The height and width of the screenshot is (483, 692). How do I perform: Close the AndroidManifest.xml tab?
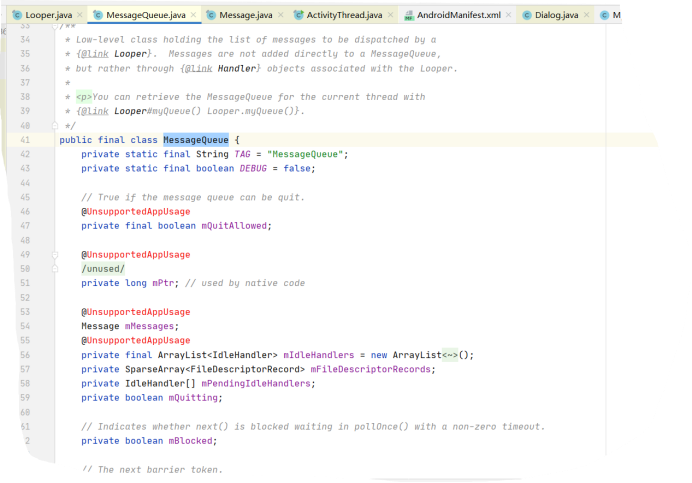509,15
